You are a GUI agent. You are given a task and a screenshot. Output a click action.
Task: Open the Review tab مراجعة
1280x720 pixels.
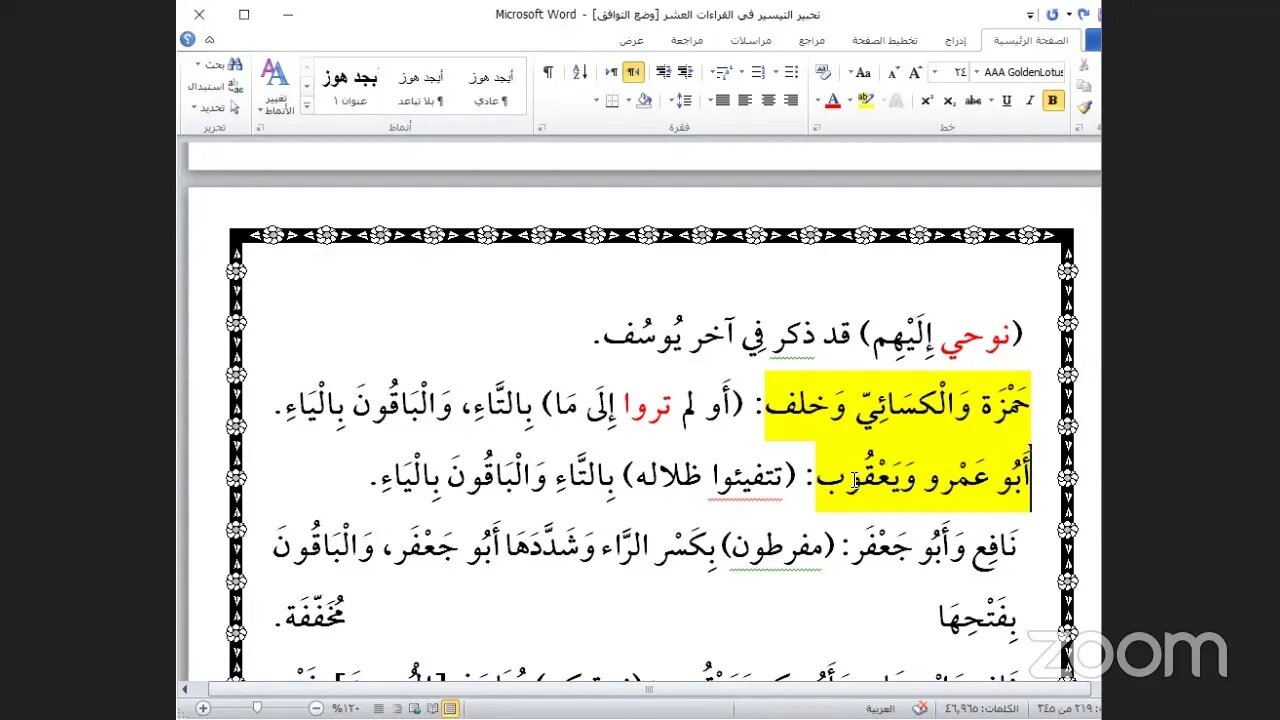pyautogui.click(x=687, y=41)
